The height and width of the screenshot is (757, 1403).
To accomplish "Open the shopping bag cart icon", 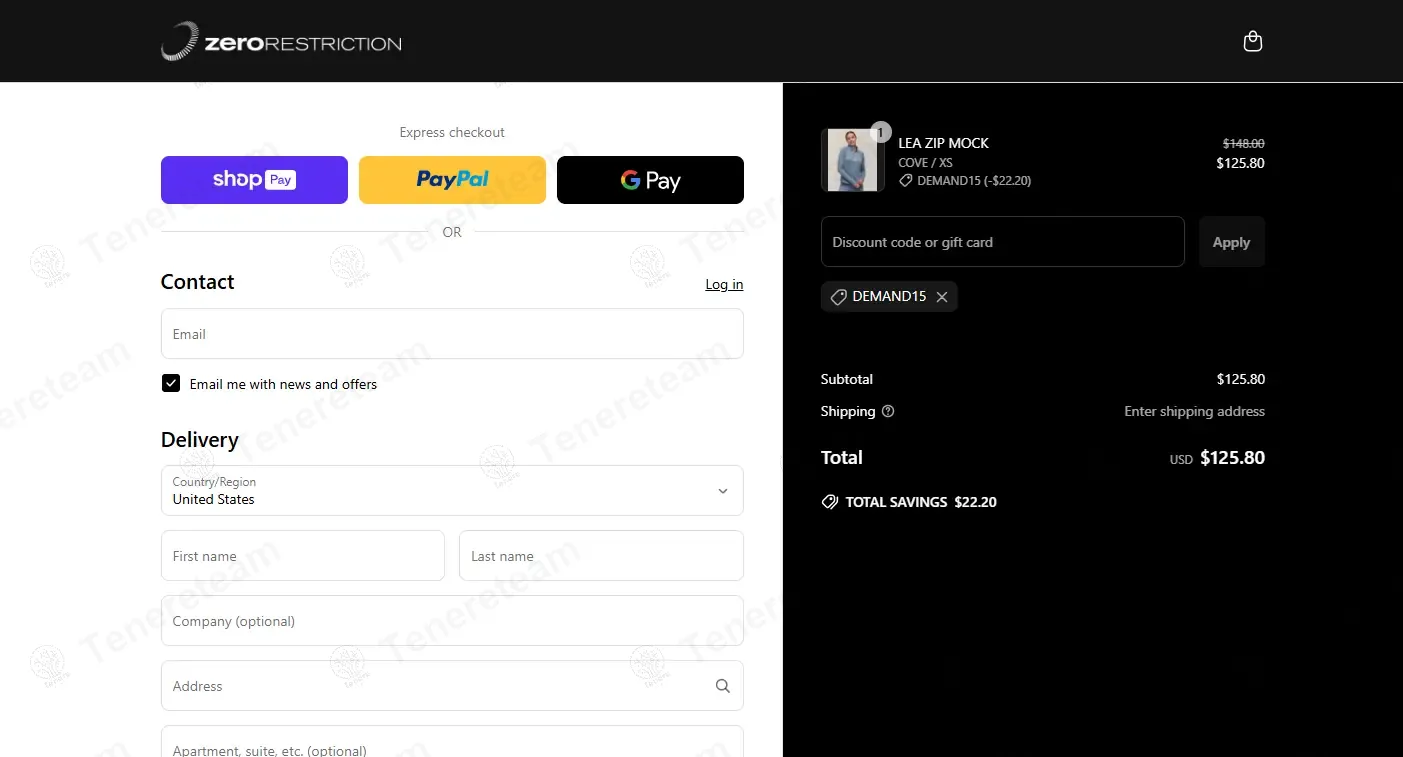I will click(x=1252, y=42).
